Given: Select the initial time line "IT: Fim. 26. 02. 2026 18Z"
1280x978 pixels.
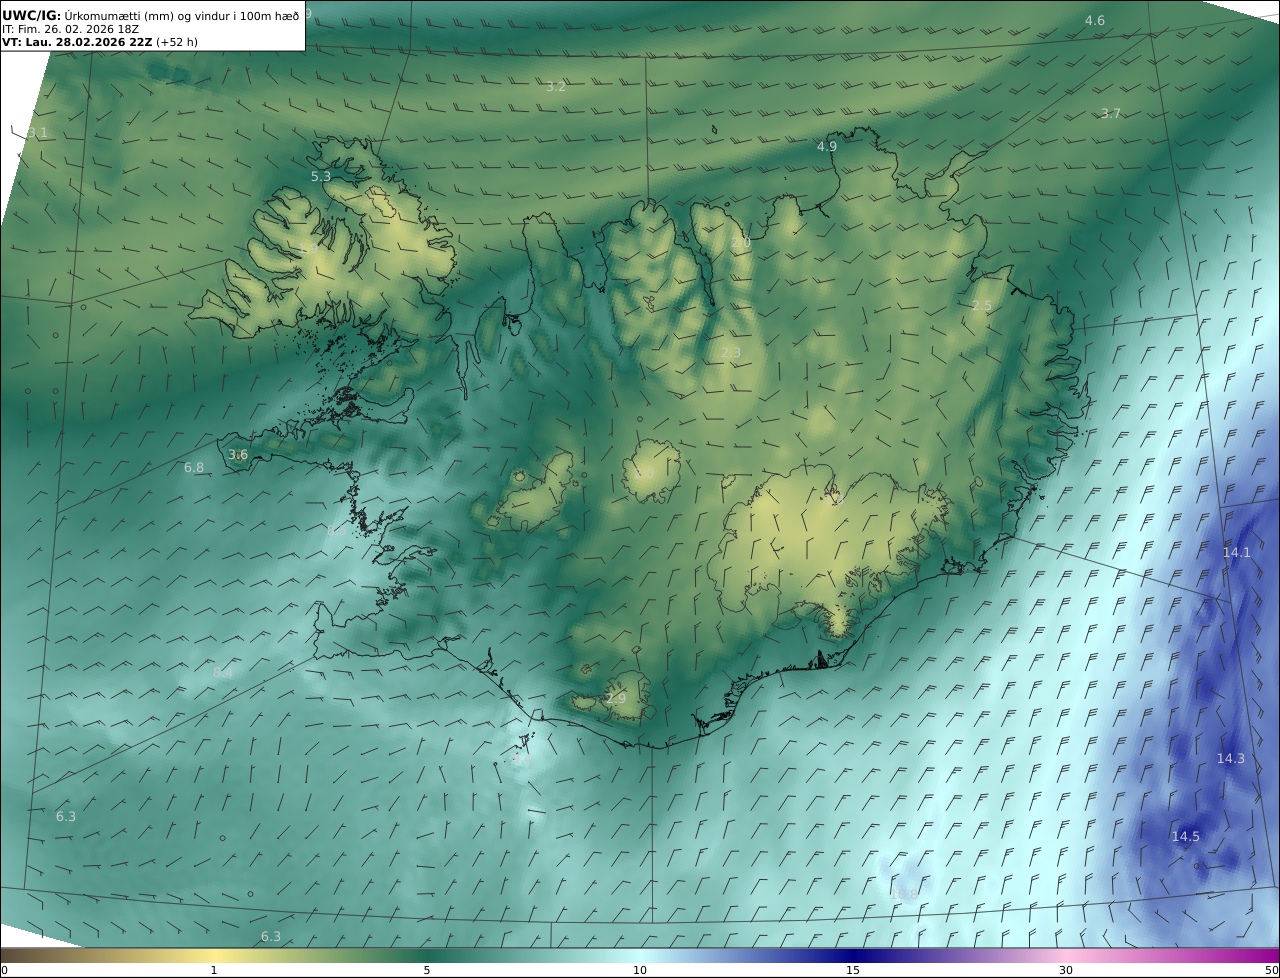Looking at the screenshot, I should point(71,29).
